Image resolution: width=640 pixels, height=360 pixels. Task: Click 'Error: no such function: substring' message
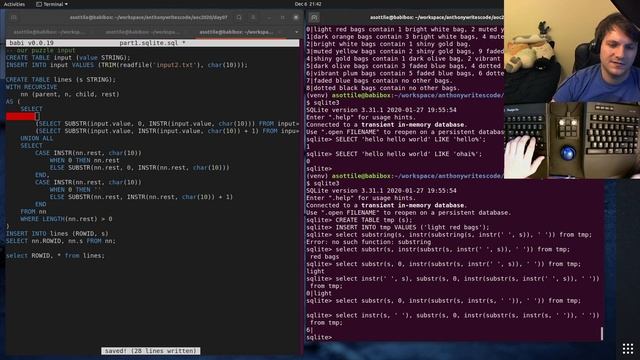369,242
